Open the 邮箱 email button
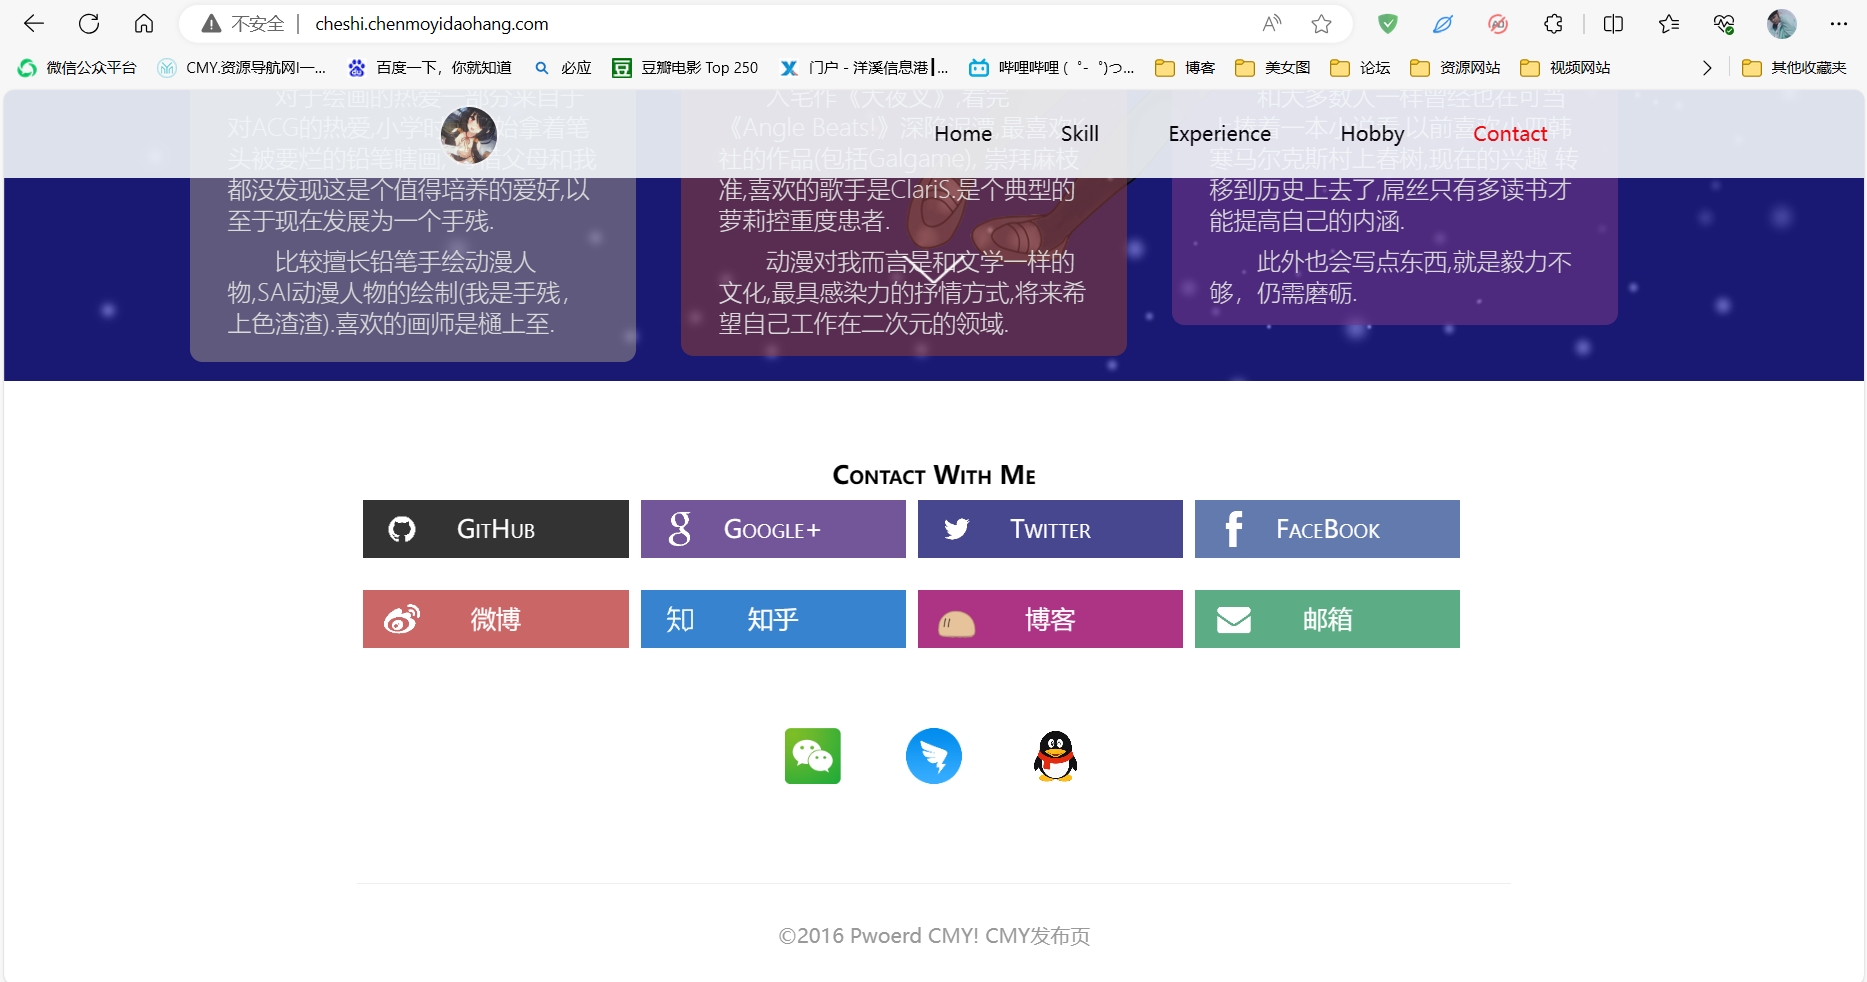 tap(1327, 619)
